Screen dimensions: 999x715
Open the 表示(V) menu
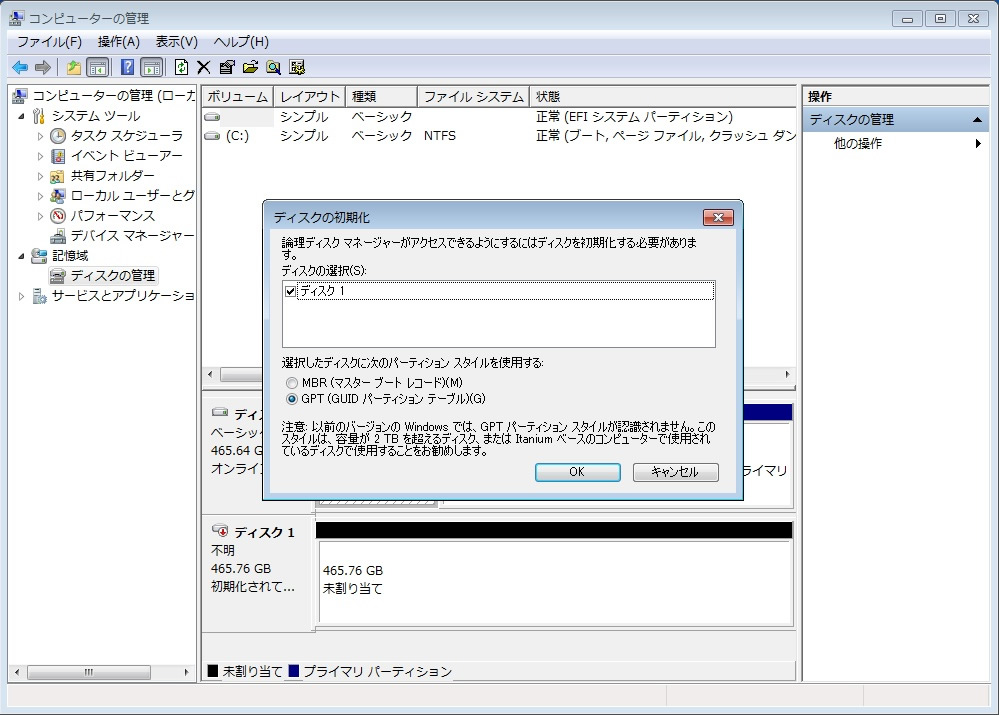176,42
